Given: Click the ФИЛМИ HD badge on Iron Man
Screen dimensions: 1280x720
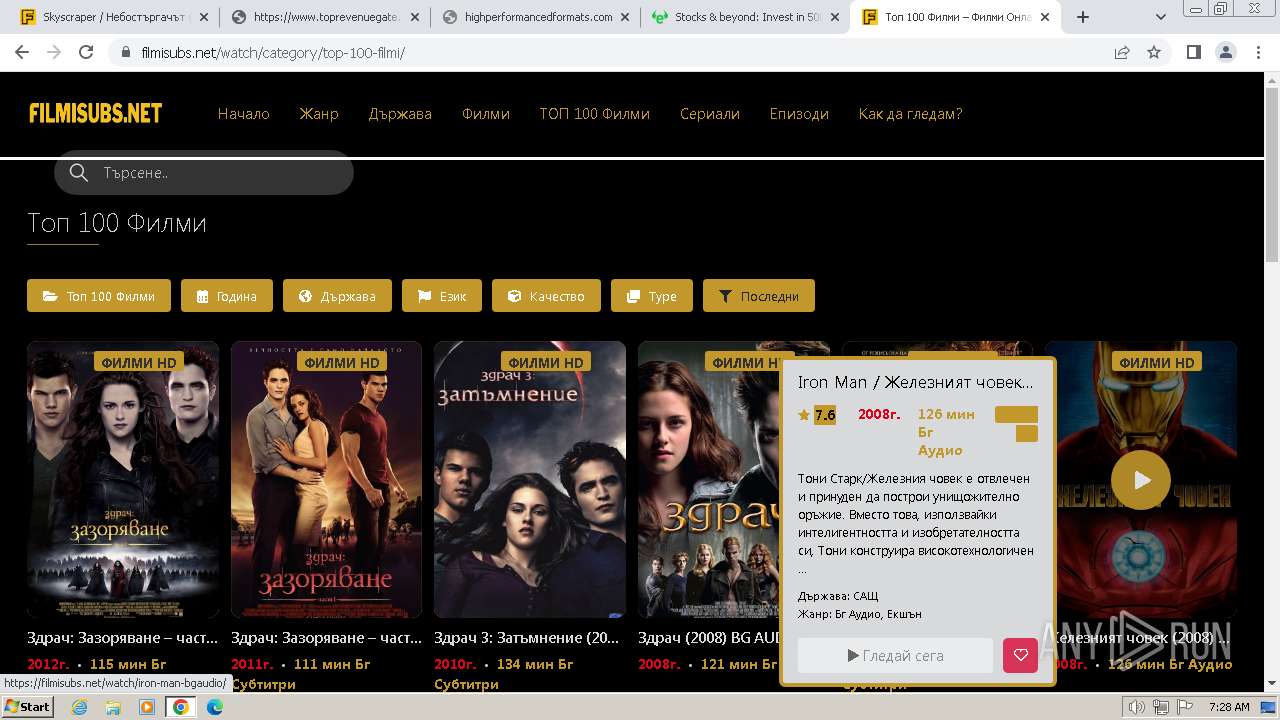Looking at the screenshot, I should point(1156,362).
